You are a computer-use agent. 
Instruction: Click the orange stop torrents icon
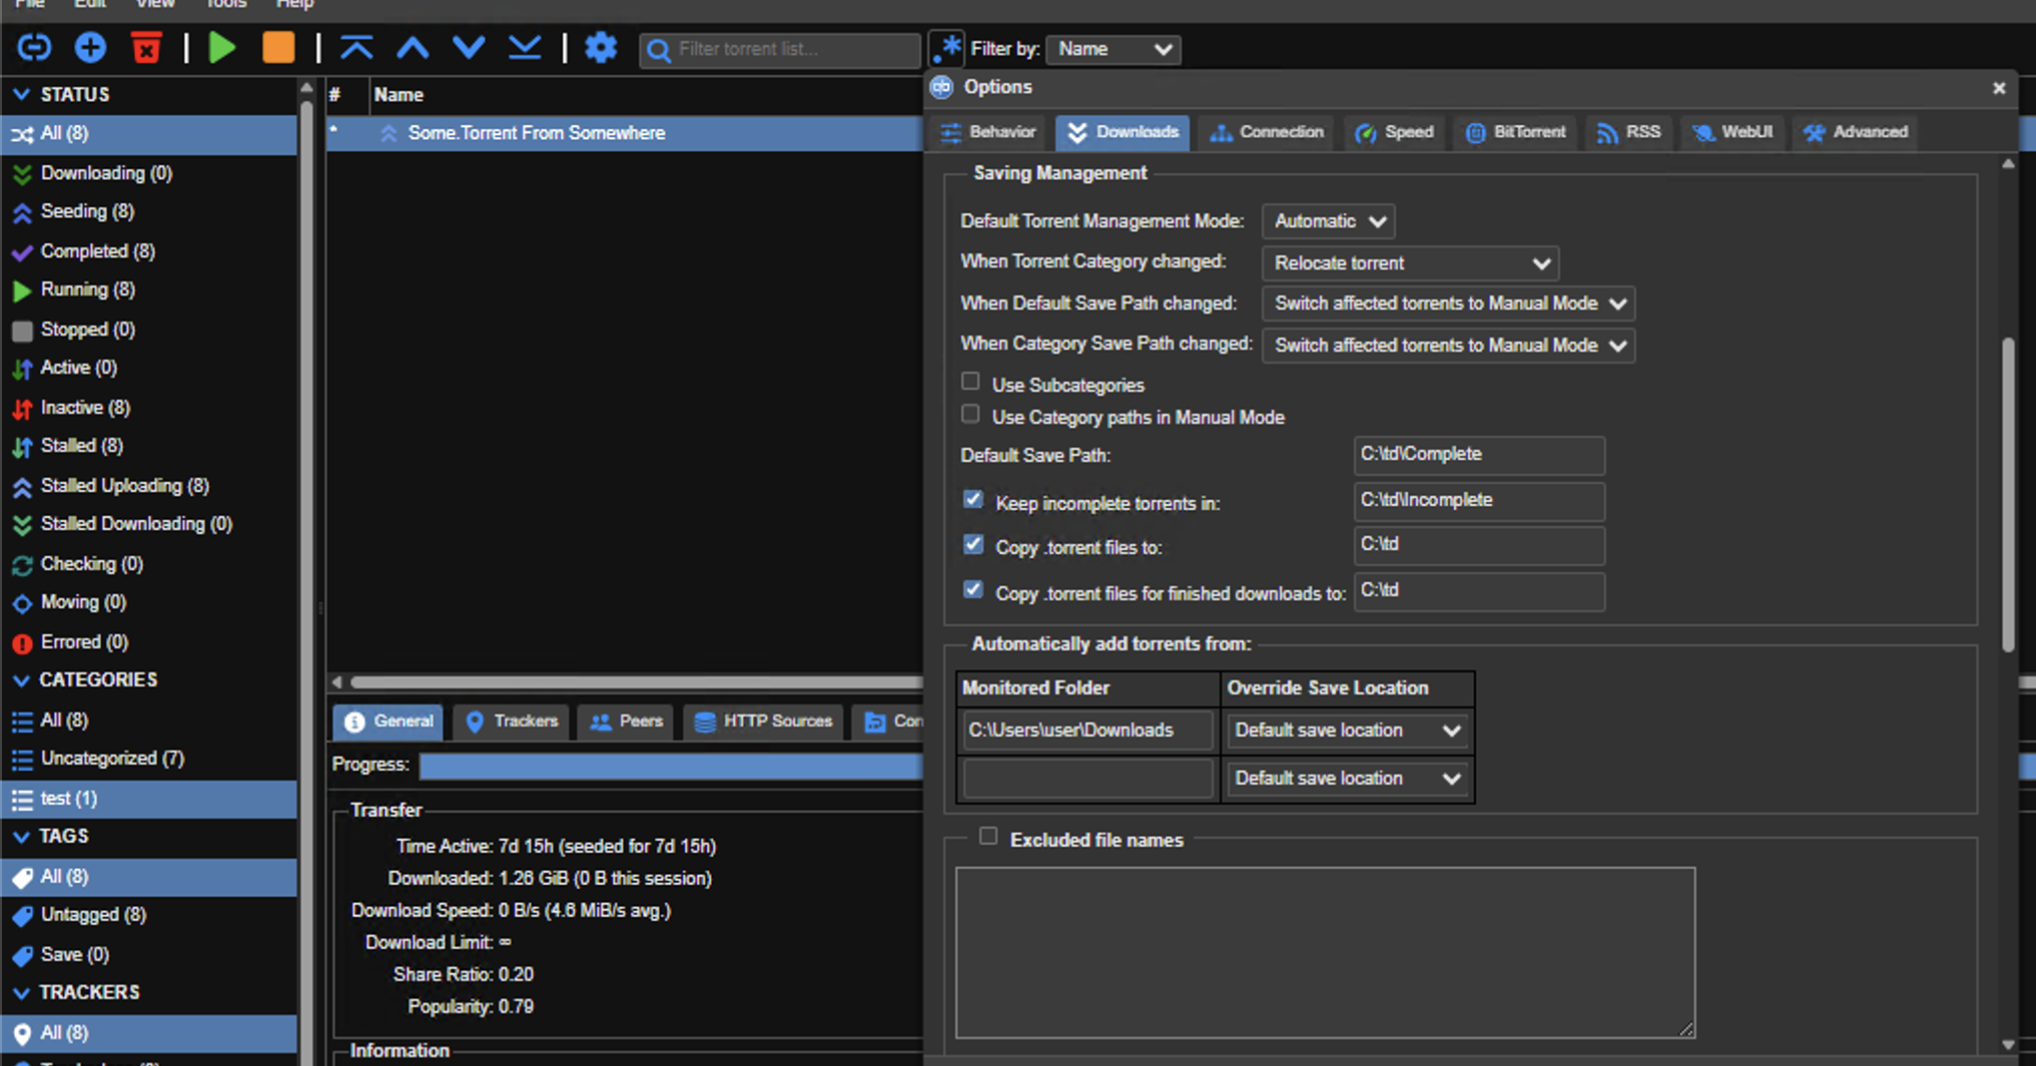pyautogui.click(x=278, y=48)
